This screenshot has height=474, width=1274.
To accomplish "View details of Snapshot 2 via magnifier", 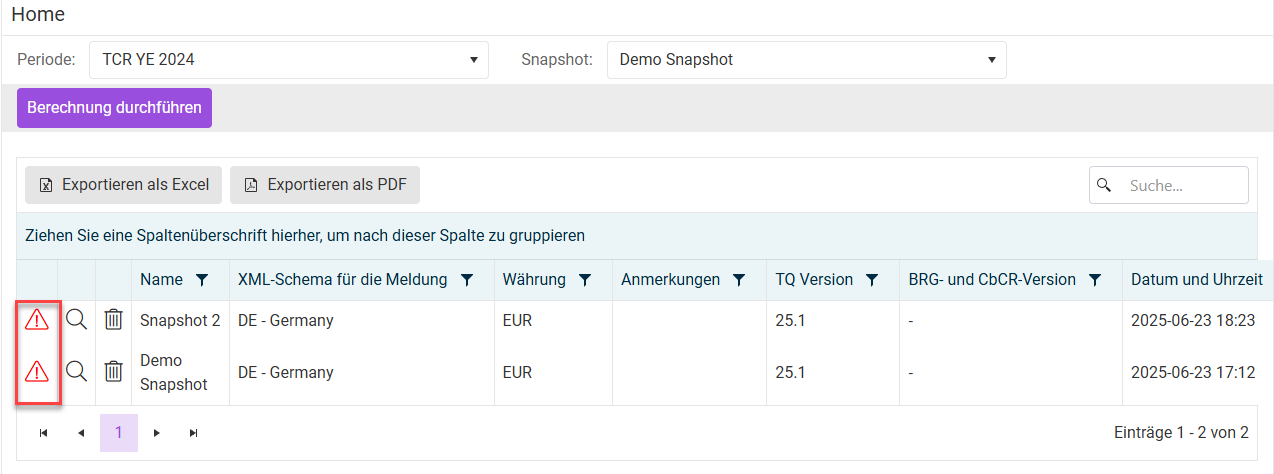I will pyautogui.click(x=76, y=320).
